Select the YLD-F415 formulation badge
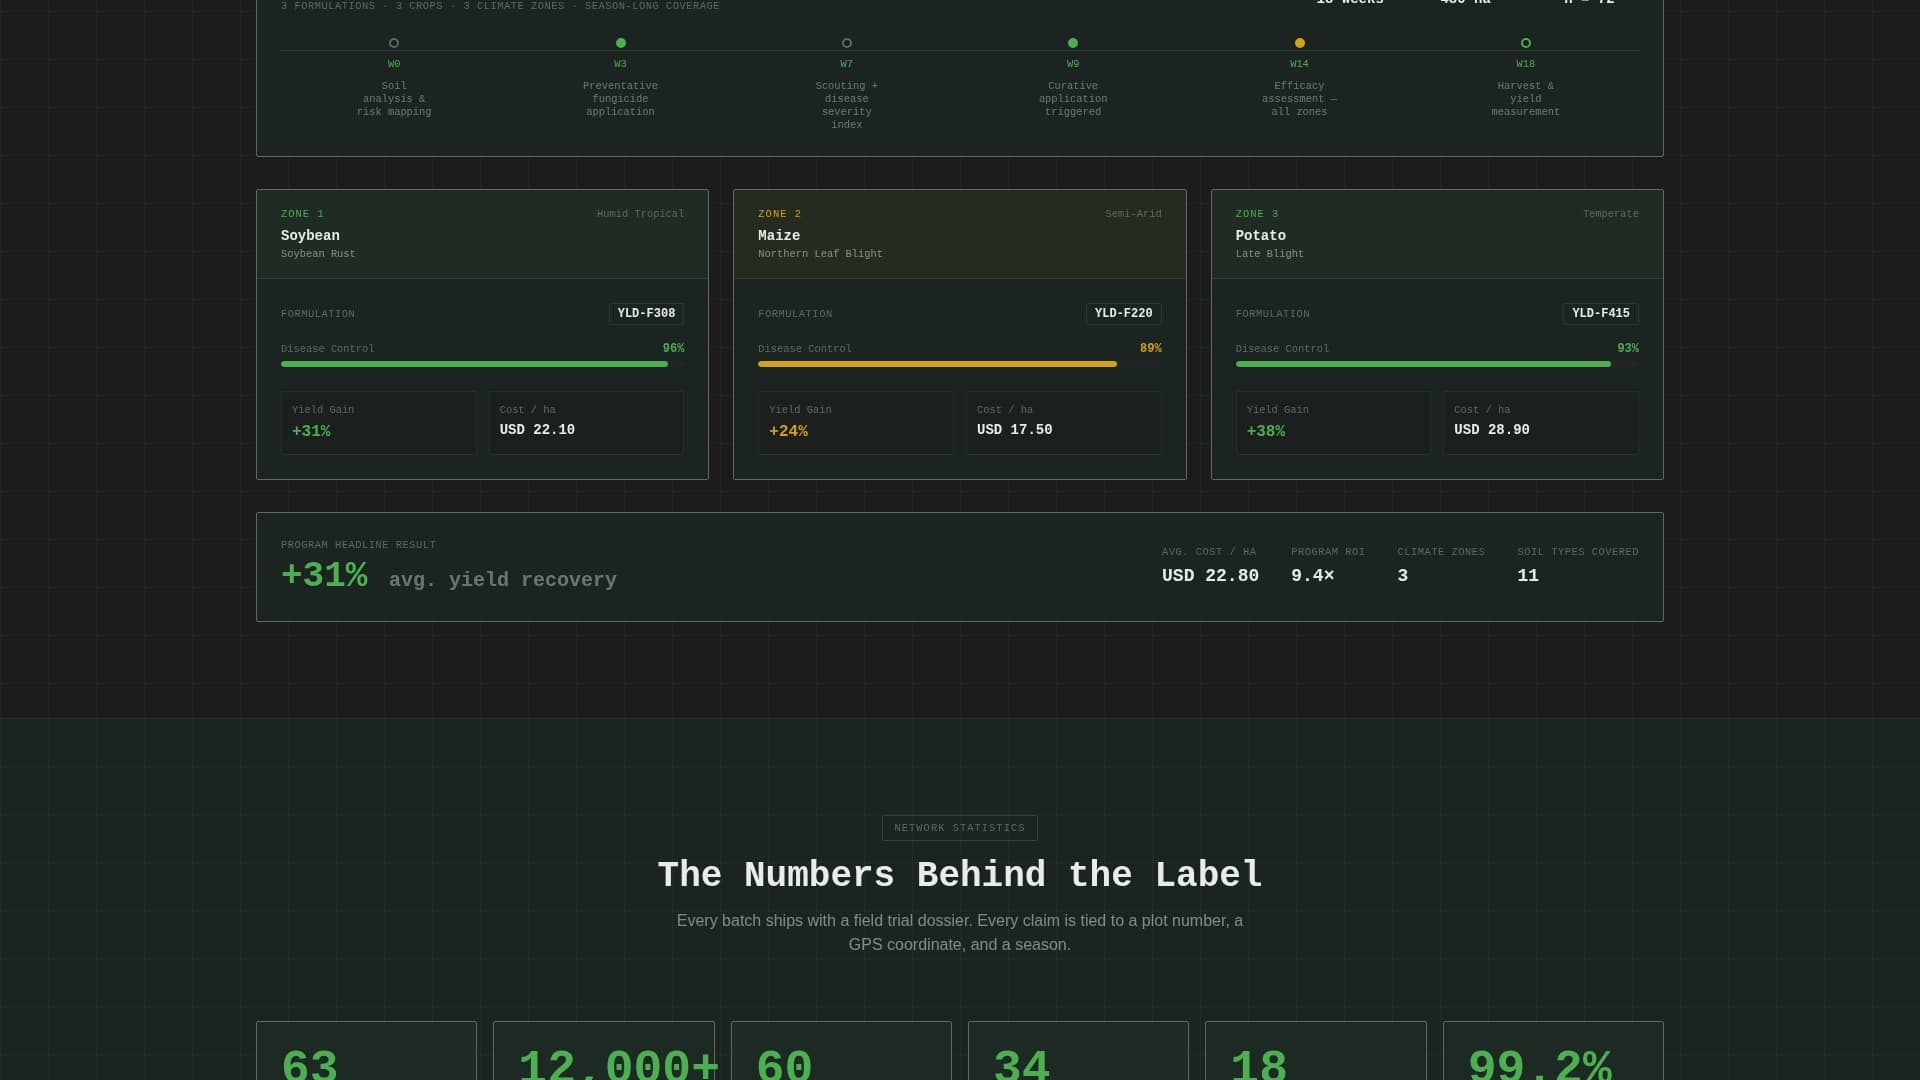This screenshot has width=1920, height=1080. pos(1600,313)
